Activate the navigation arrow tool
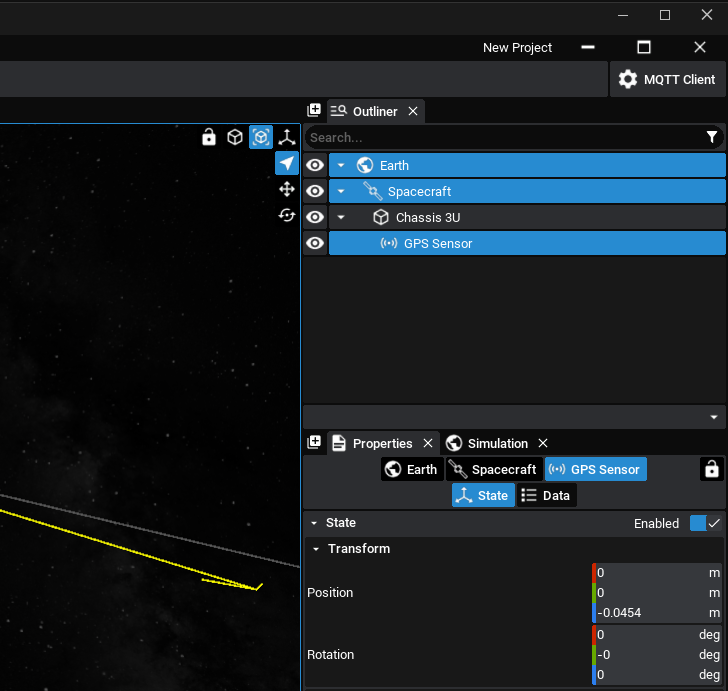This screenshot has height=691, width=728. pyautogui.click(x=287, y=163)
